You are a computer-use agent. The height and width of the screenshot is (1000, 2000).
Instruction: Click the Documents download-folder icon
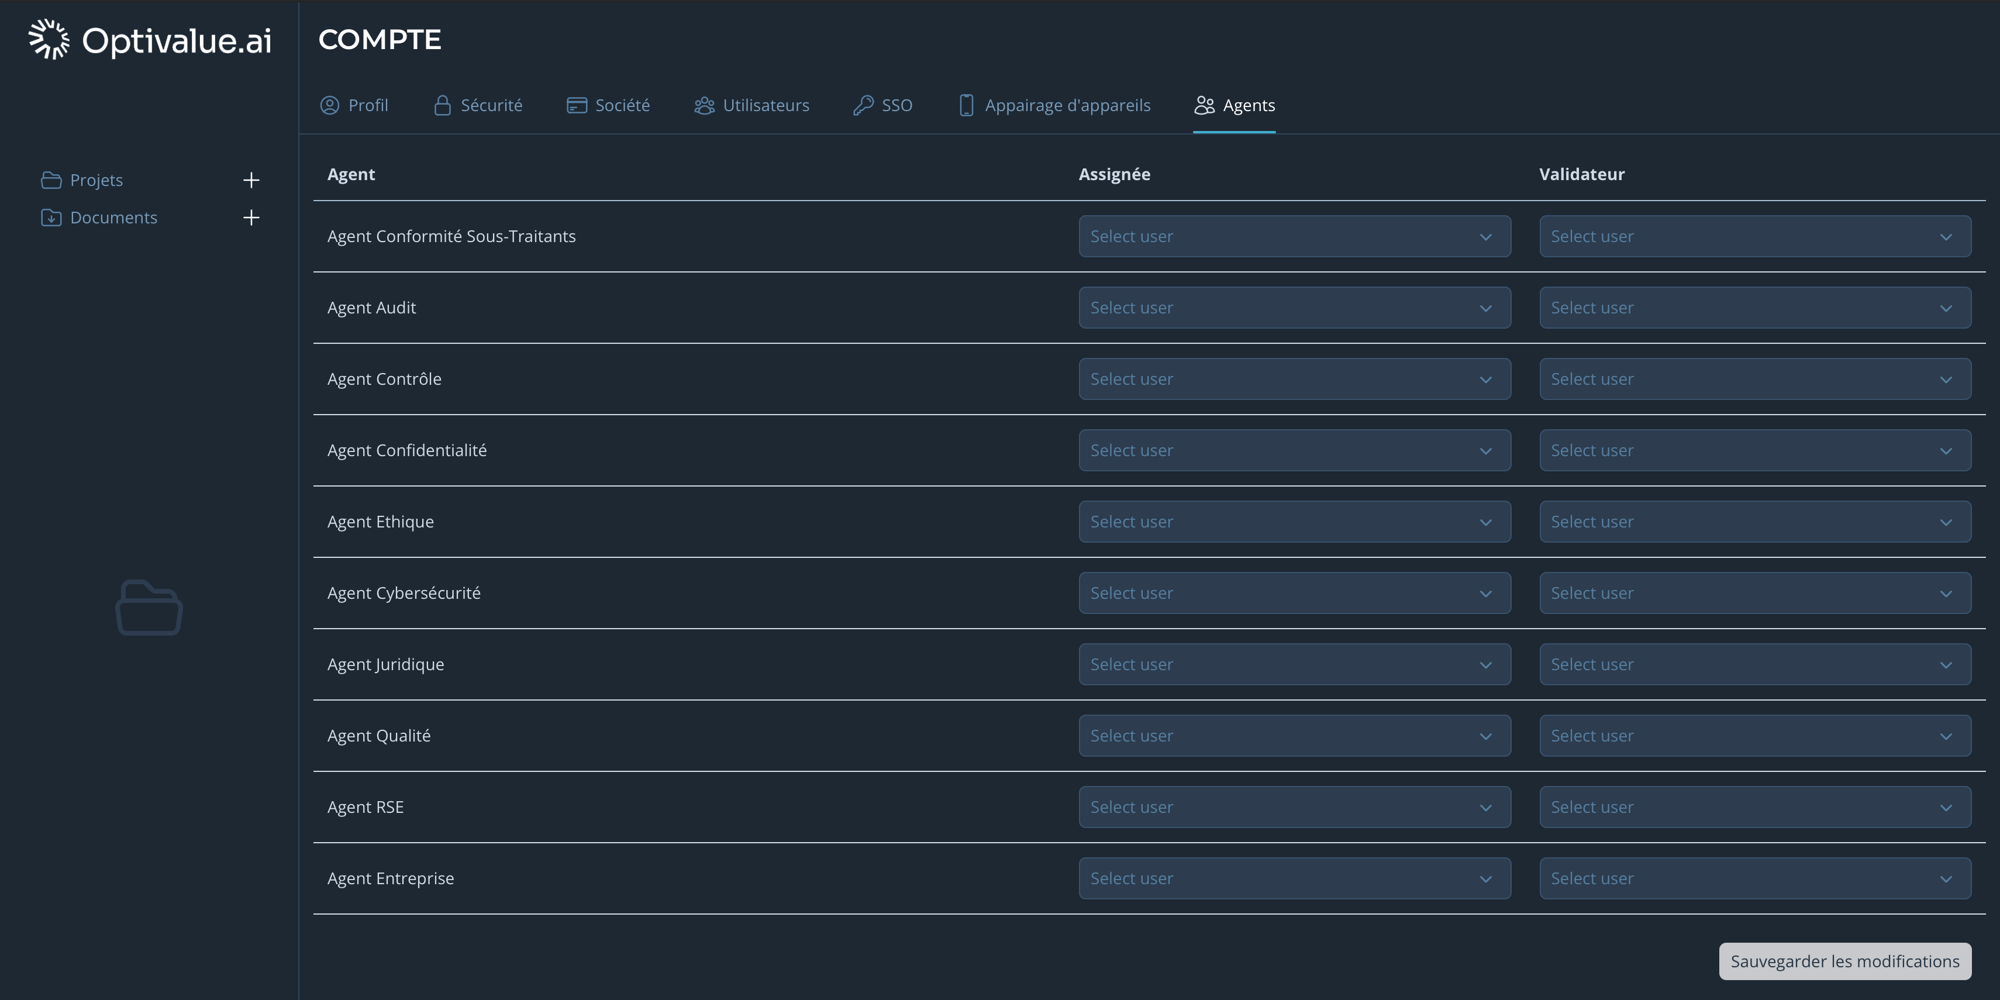pos(51,218)
